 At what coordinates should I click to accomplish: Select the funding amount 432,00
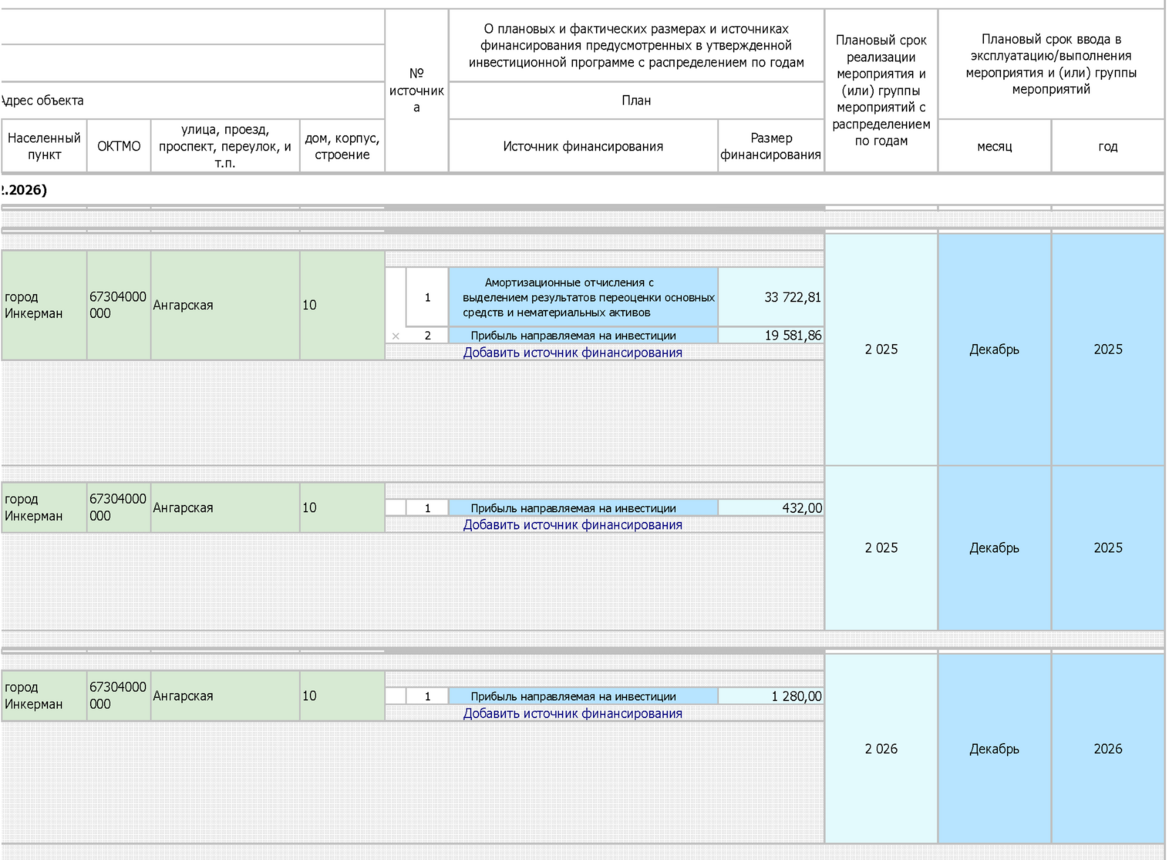772,508
